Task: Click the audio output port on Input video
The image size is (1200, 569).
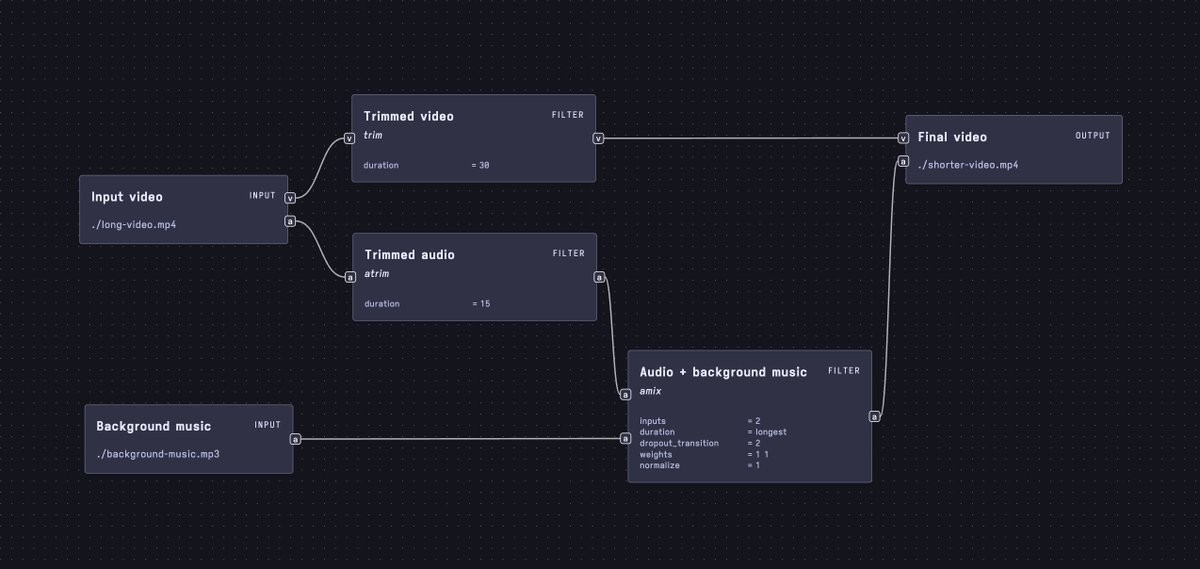Action: pyautogui.click(x=290, y=221)
